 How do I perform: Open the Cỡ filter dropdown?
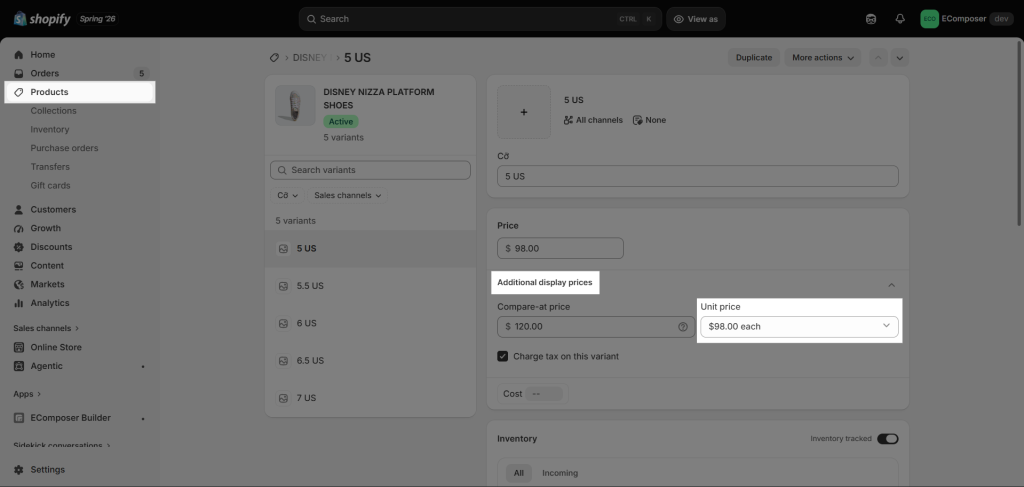point(287,195)
